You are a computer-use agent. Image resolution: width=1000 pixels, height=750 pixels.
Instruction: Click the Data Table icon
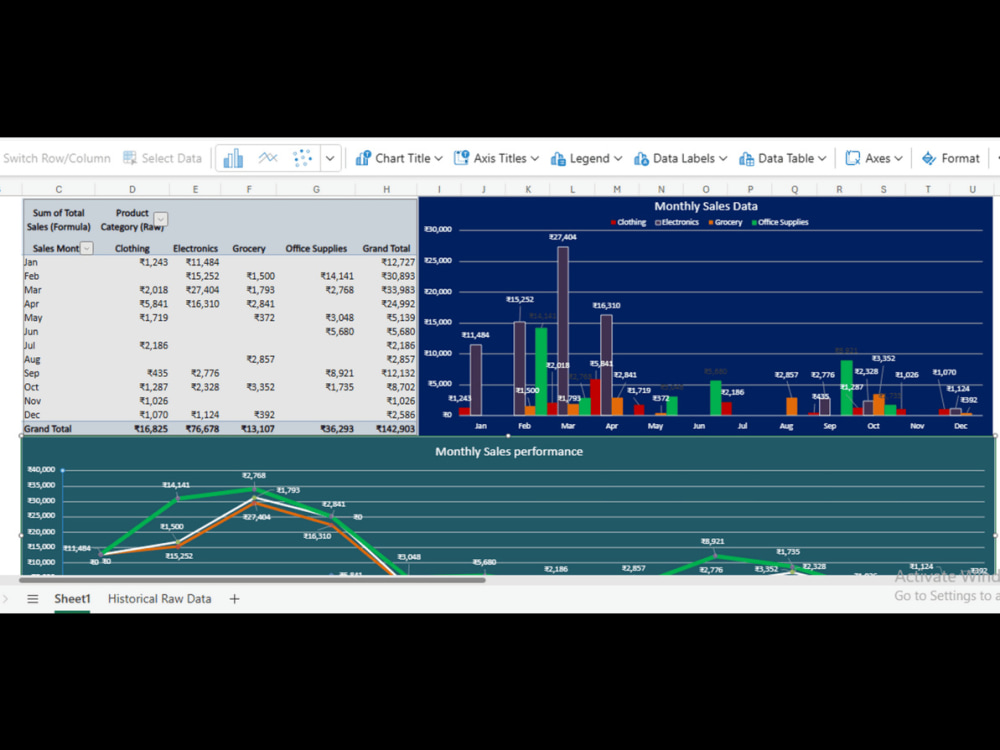pos(746,158)
